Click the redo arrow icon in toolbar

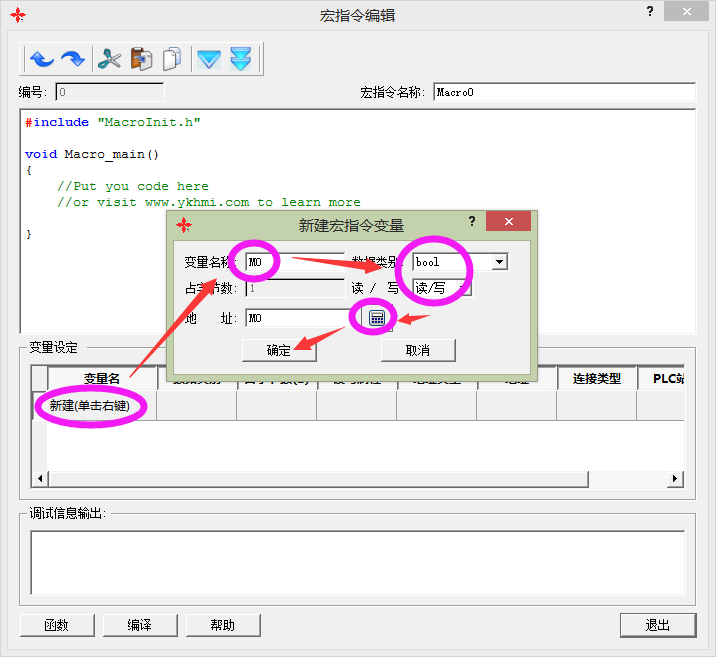(x=72, y=59)
